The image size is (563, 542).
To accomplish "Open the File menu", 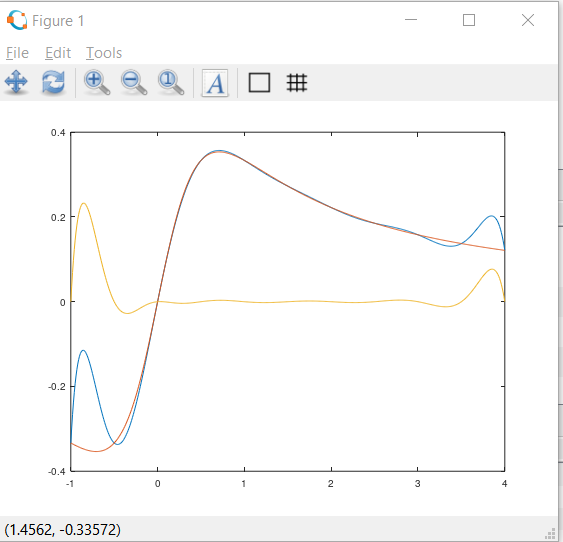I will click(x=17, y=53).
